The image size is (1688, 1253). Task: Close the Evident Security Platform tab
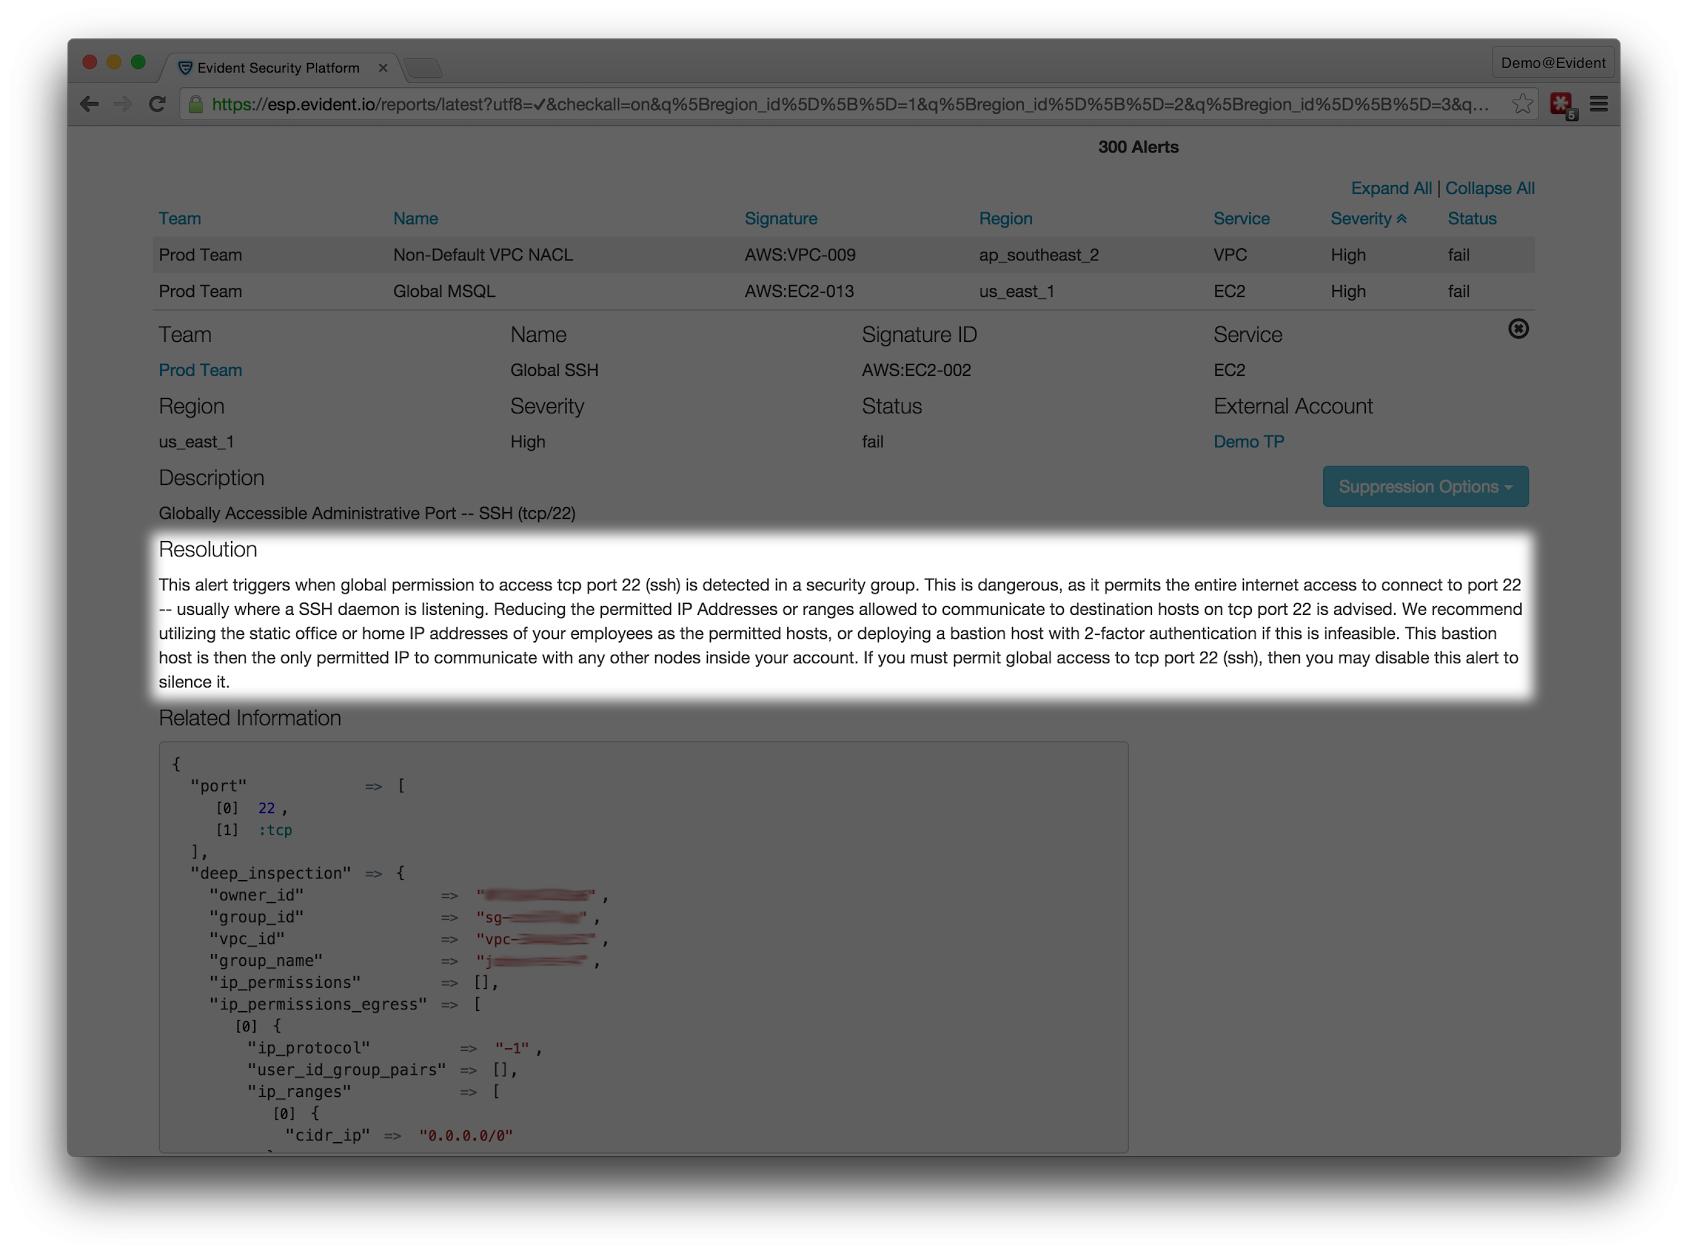[x=383, y=68]
